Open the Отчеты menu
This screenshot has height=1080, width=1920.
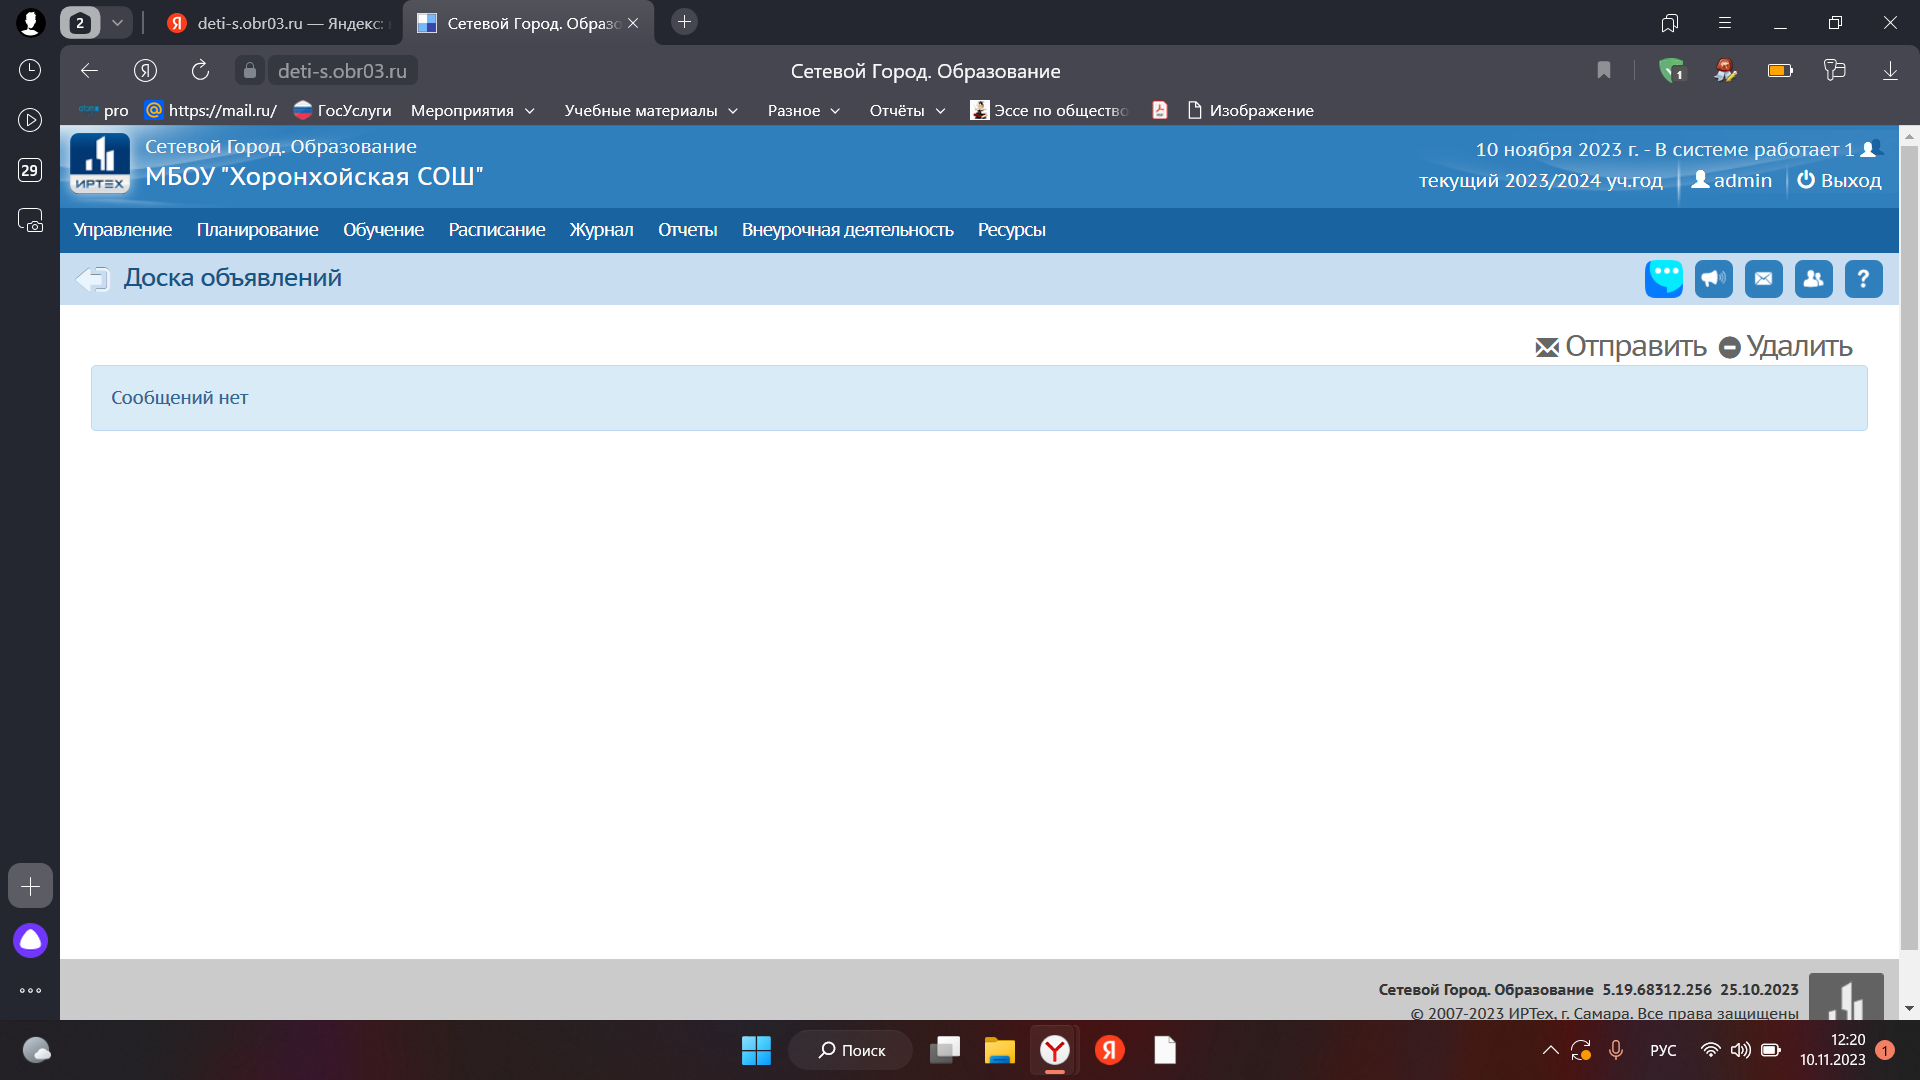point(687,230)
